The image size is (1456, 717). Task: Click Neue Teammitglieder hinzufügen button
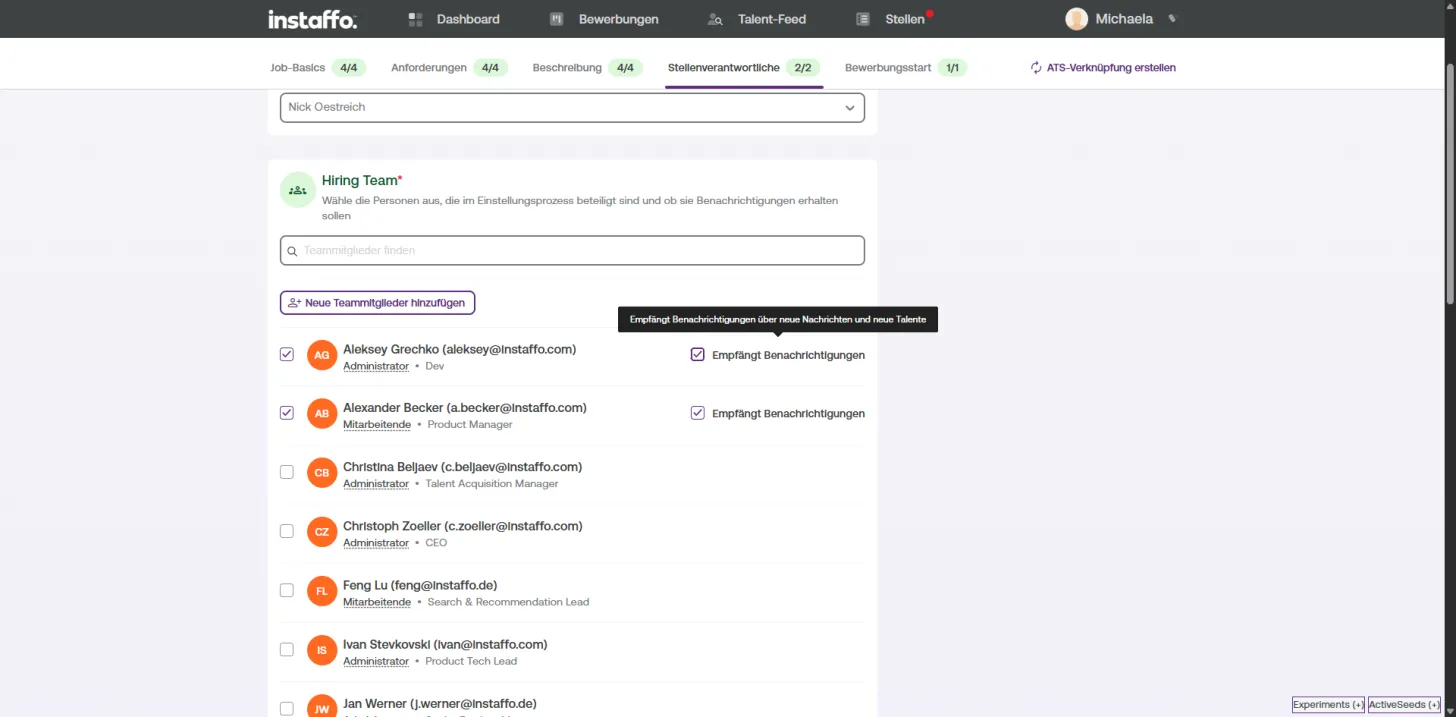(x=377, y=302)
